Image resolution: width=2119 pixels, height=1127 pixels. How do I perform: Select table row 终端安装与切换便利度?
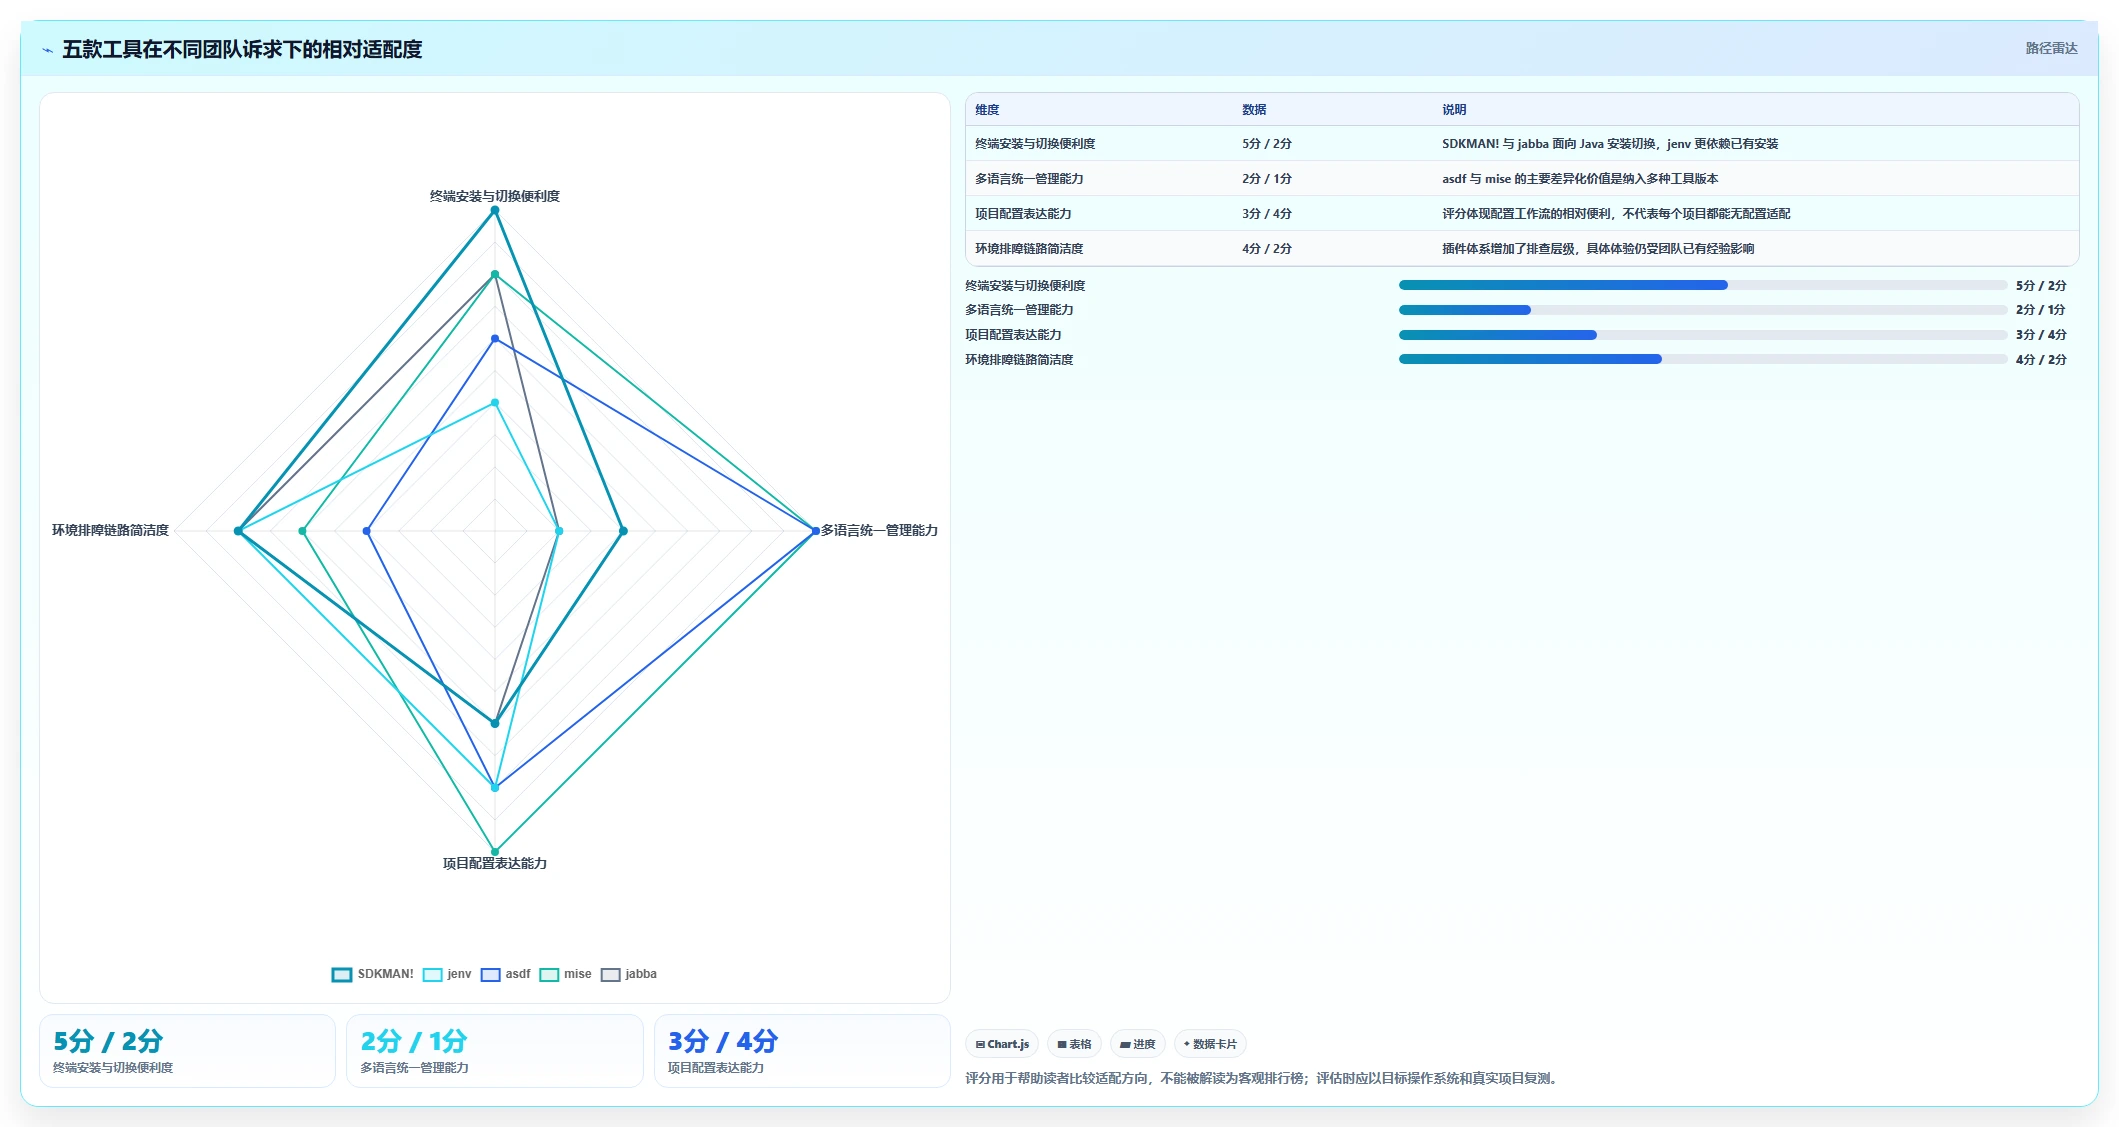1522,144
